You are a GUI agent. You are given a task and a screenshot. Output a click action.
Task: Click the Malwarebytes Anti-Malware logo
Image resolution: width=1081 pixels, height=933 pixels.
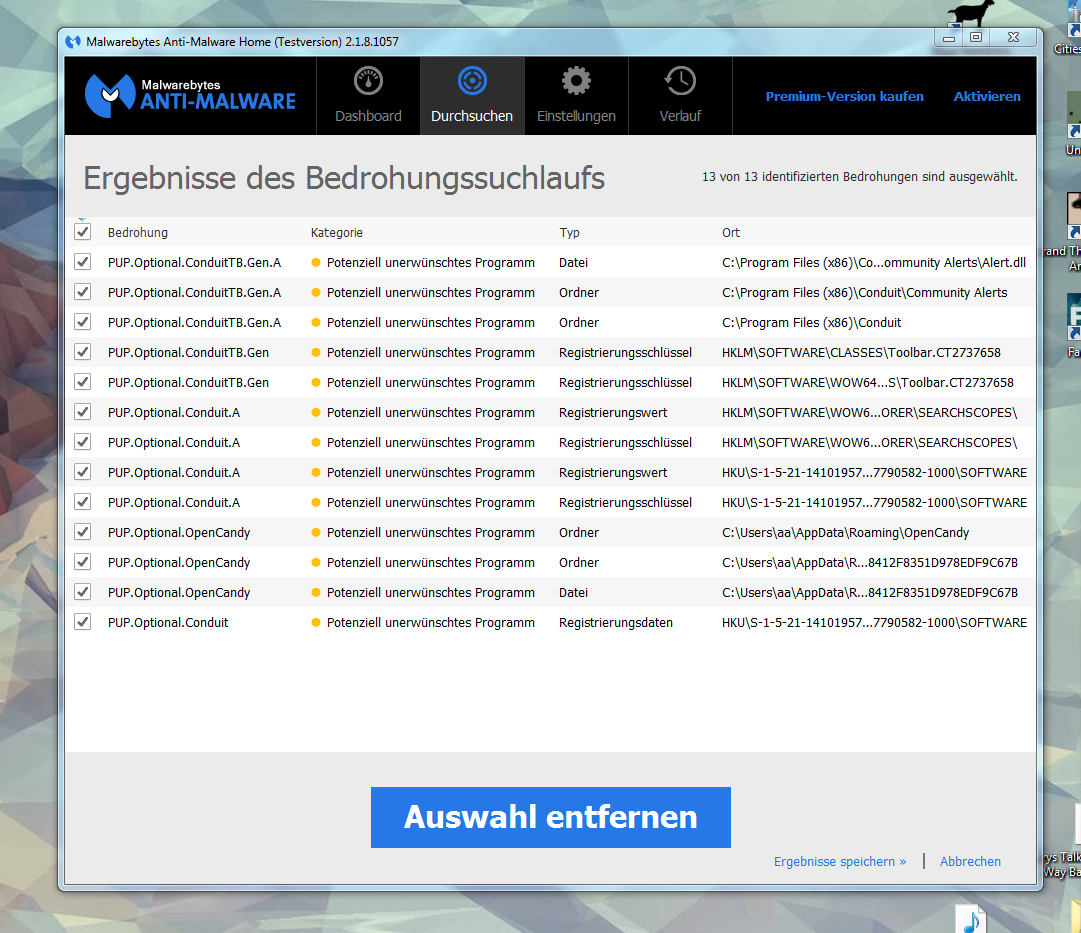pos(190,95)
